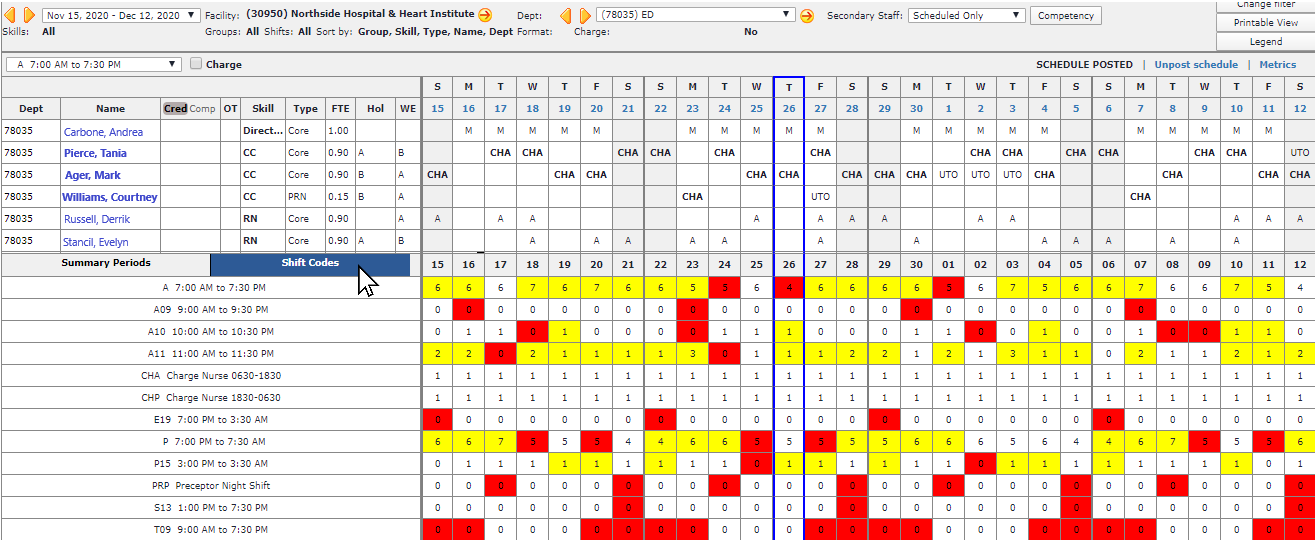Expand the (78035) ED department dropdown
1315x540 pixels.
[694, 16]
